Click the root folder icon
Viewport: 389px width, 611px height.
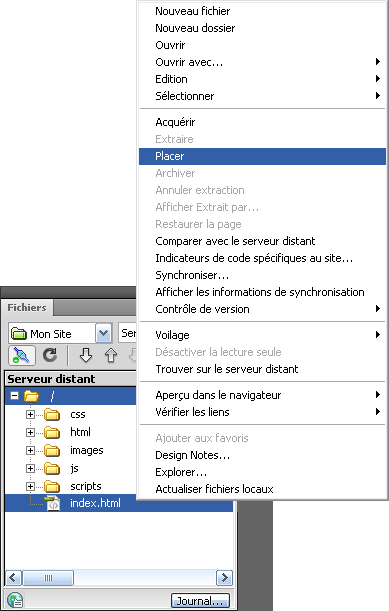click(x=32, y=396)
